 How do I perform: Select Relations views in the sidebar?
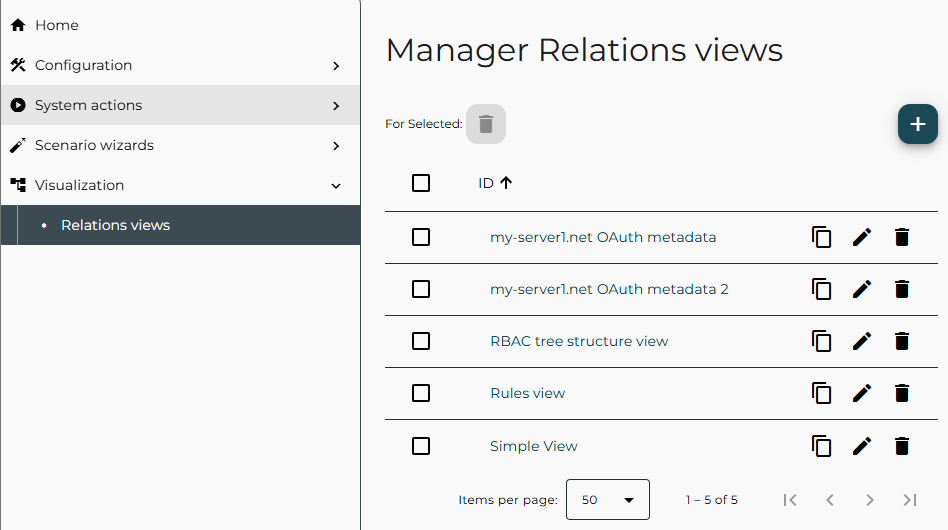(x=180, y=225)
